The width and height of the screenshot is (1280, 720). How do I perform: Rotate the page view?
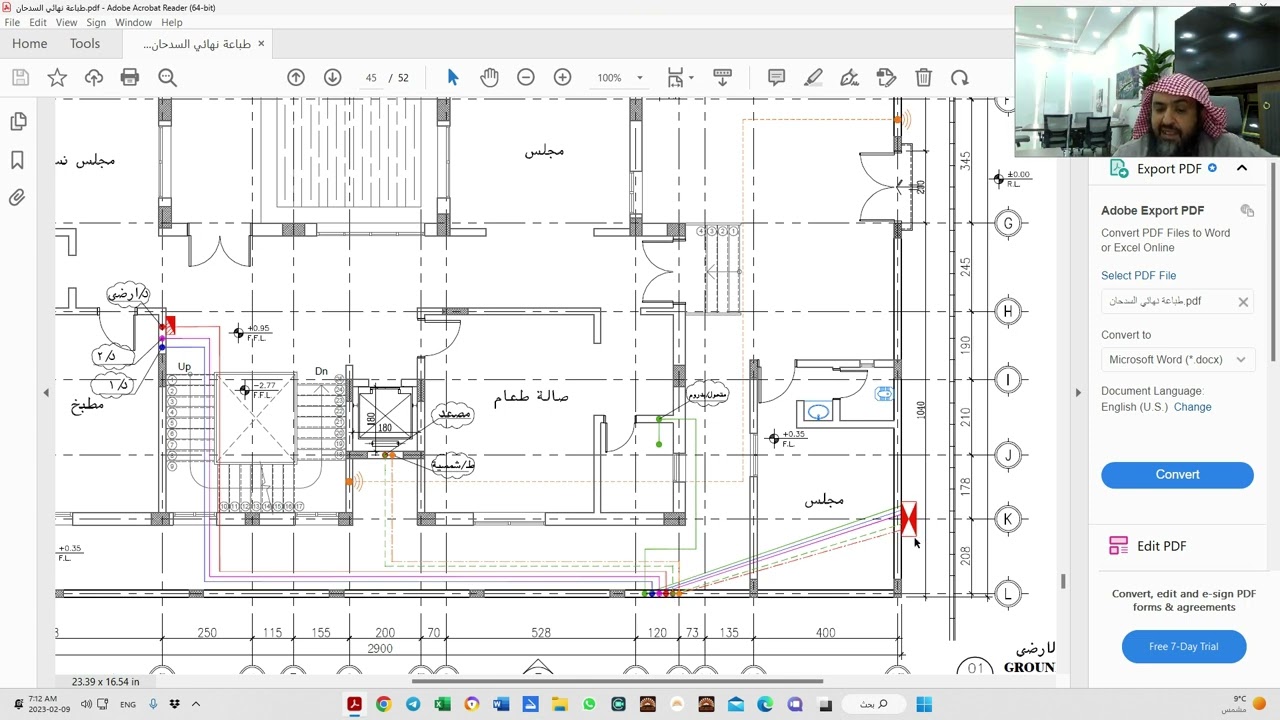tap(960, 78)
